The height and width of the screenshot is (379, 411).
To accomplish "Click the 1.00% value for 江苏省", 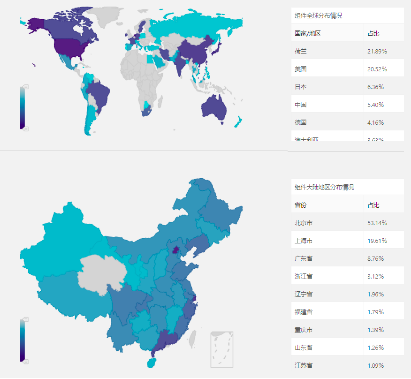I will (x=376, y=366).
